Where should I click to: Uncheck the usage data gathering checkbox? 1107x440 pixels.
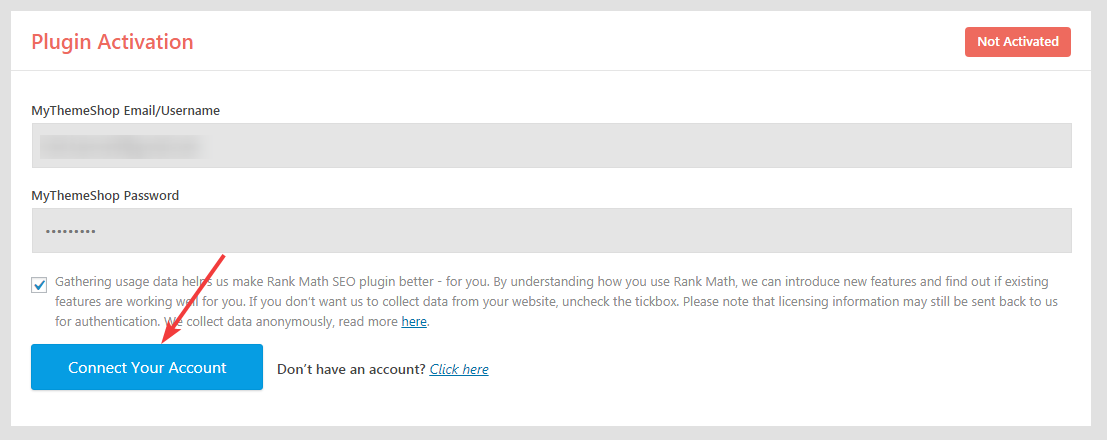(x=40, y=285)
